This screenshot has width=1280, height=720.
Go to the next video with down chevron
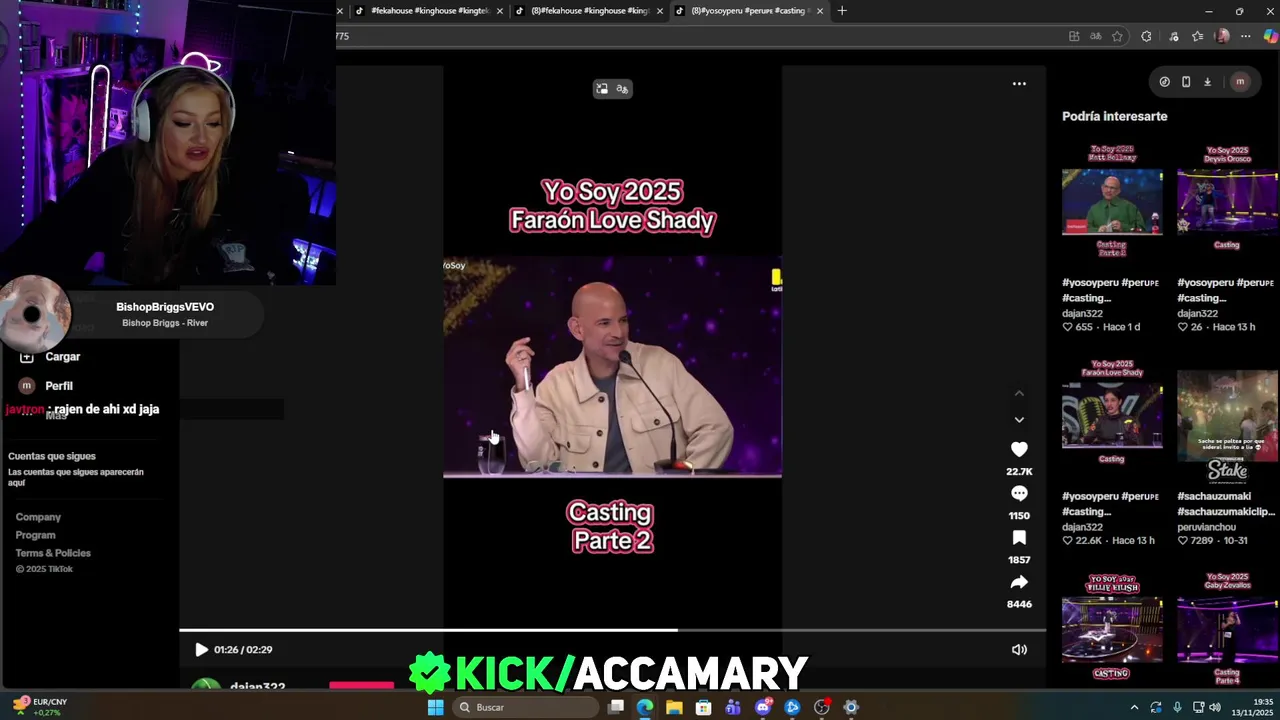[x=1019, y=420]
